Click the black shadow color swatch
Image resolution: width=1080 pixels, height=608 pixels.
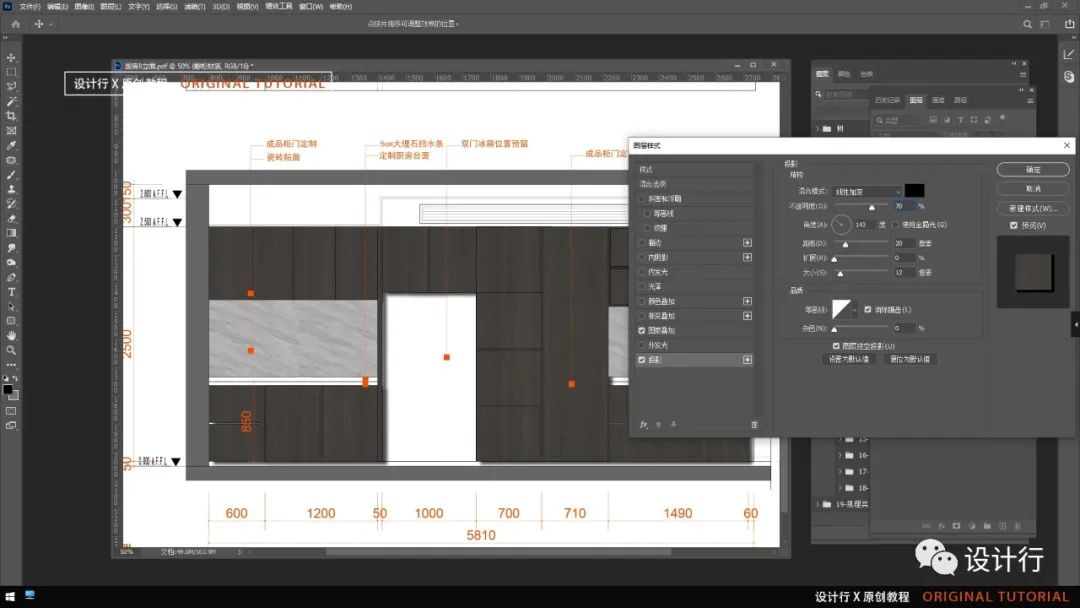click(914, 190)
